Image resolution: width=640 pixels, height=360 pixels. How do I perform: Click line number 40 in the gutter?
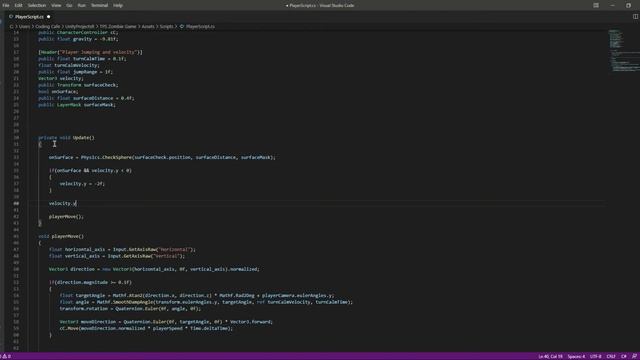click(16, 203)
